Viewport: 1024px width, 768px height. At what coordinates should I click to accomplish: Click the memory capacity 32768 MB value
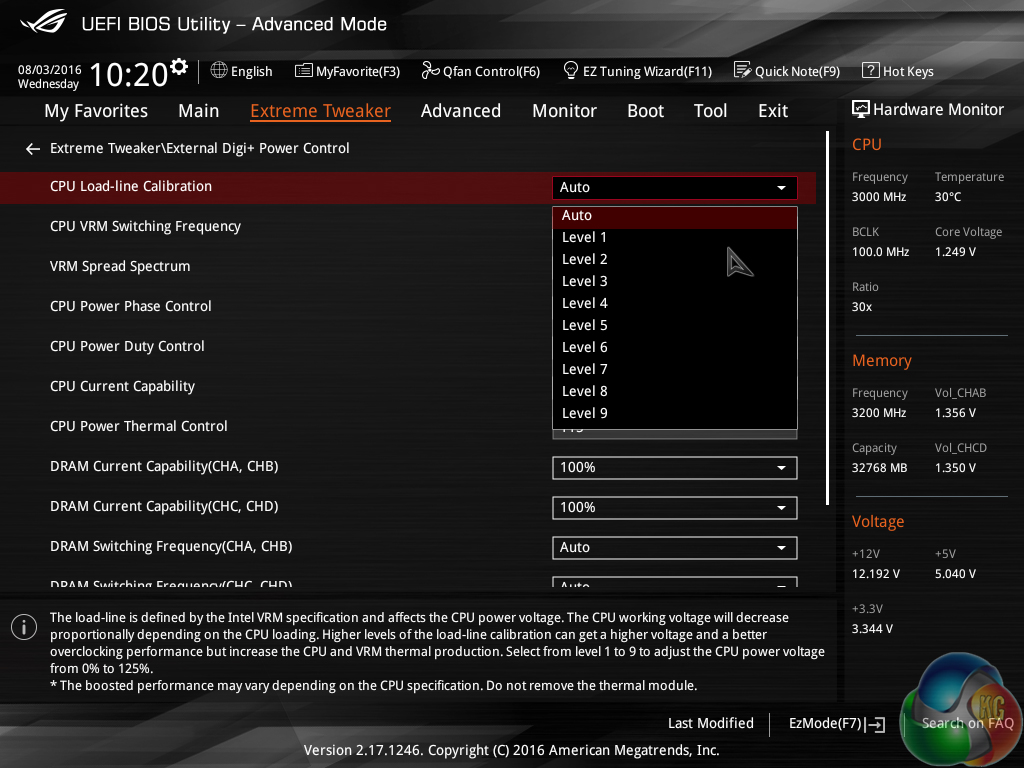[879, 468]
